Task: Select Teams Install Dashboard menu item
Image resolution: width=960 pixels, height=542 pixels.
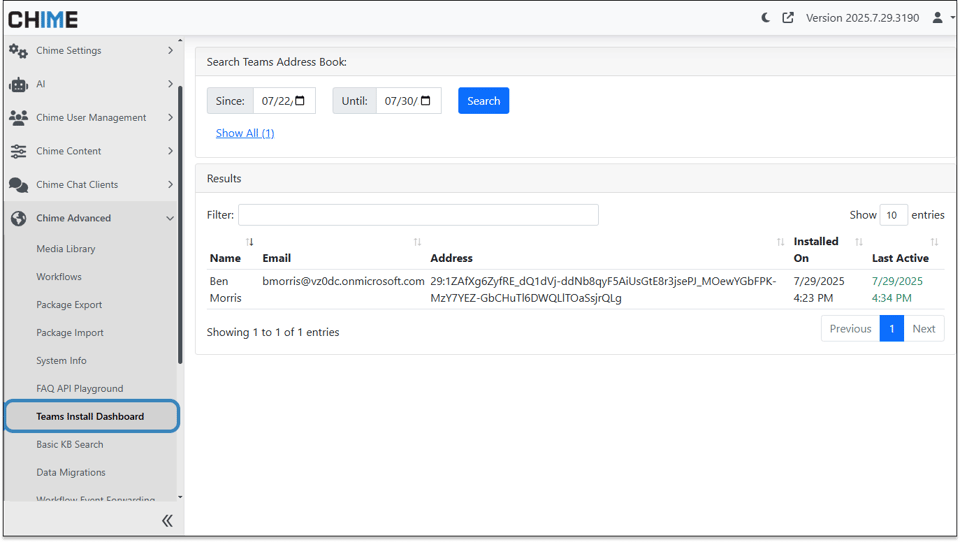Action: [x=92, y=416]
